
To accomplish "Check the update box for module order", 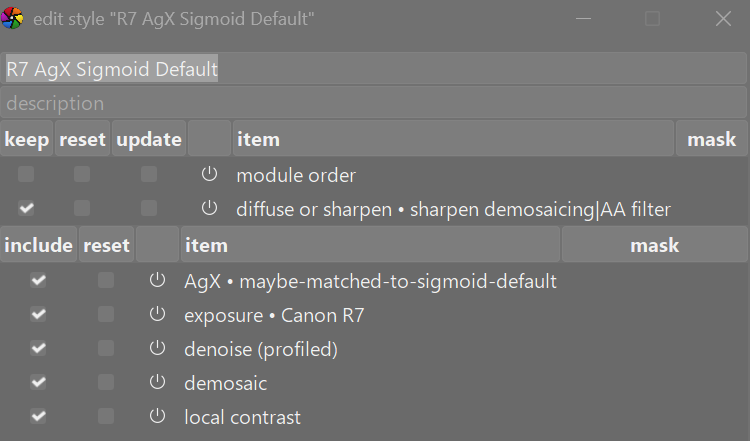I will (149, 175).
